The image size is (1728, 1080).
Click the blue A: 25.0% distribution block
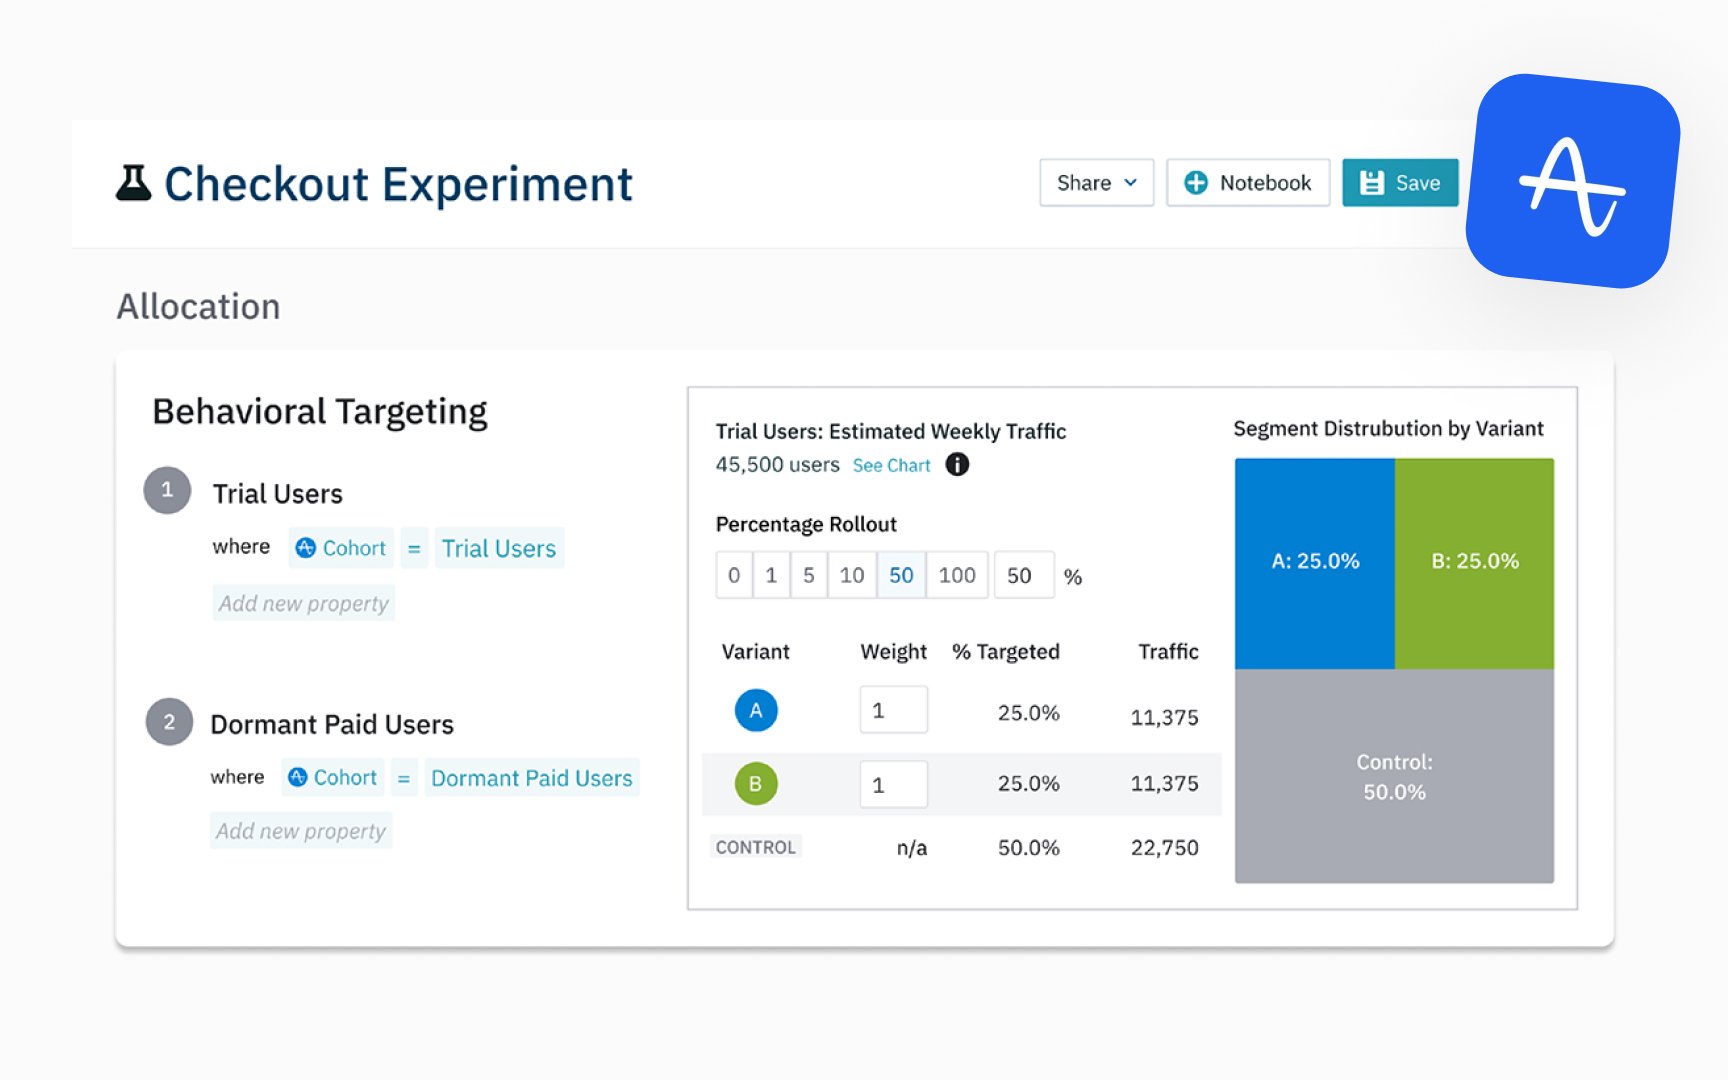pyautogui.click(x=1315, y=563)
